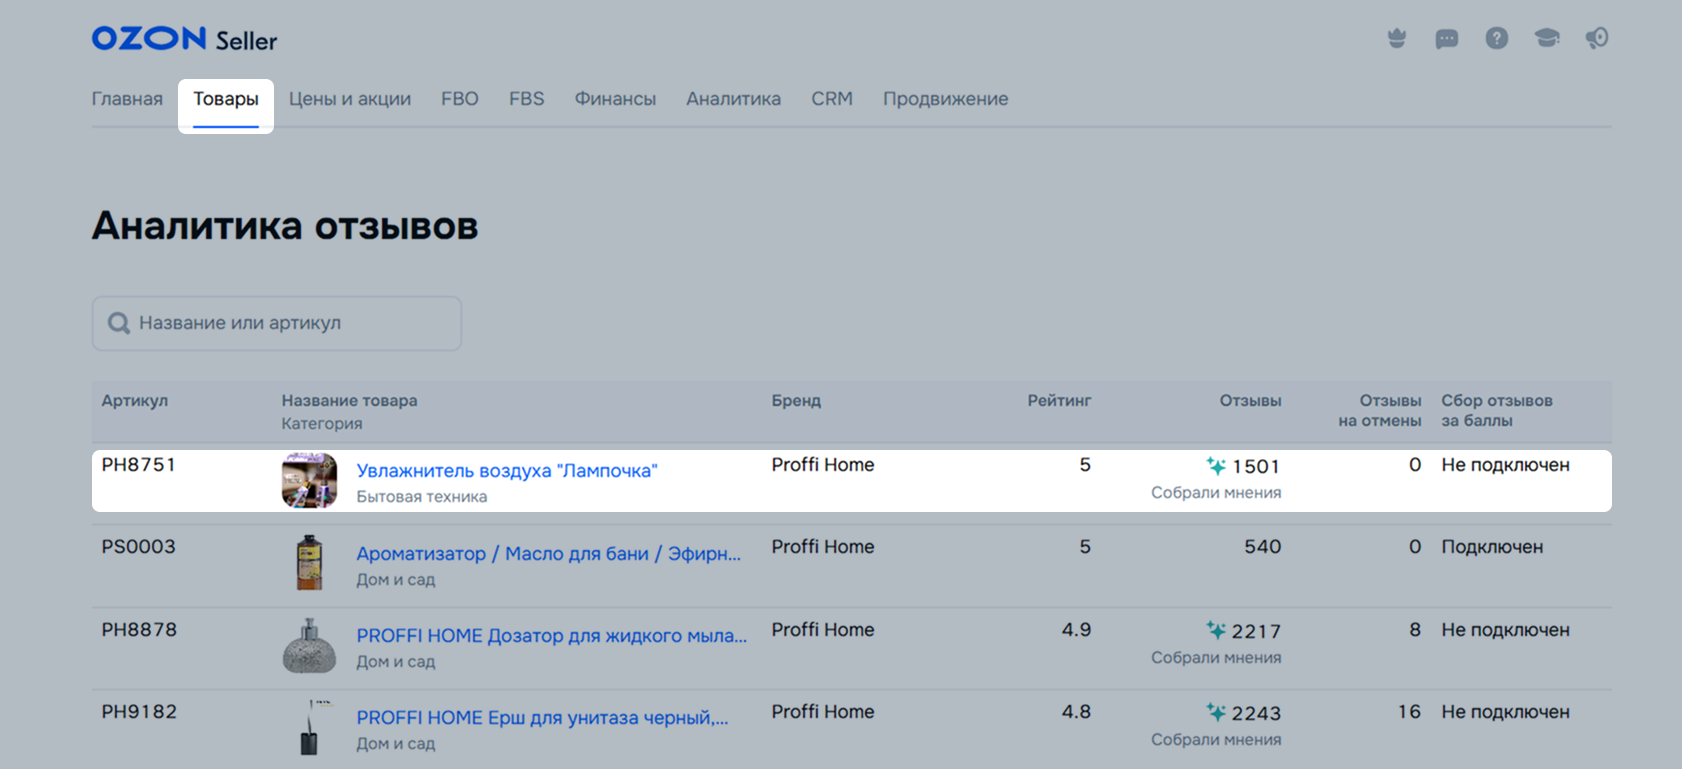Click the humidifier product thumbnail
The width and height of the screenshot is (1682, 769).
click(x=309, y=480)
